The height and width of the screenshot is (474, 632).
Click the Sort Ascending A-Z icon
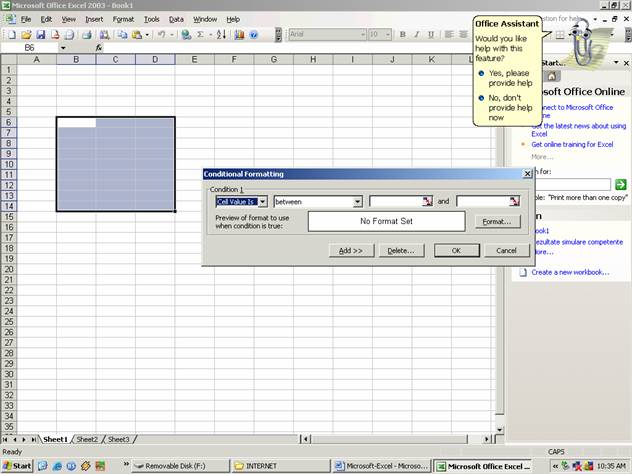coord(221,35)
